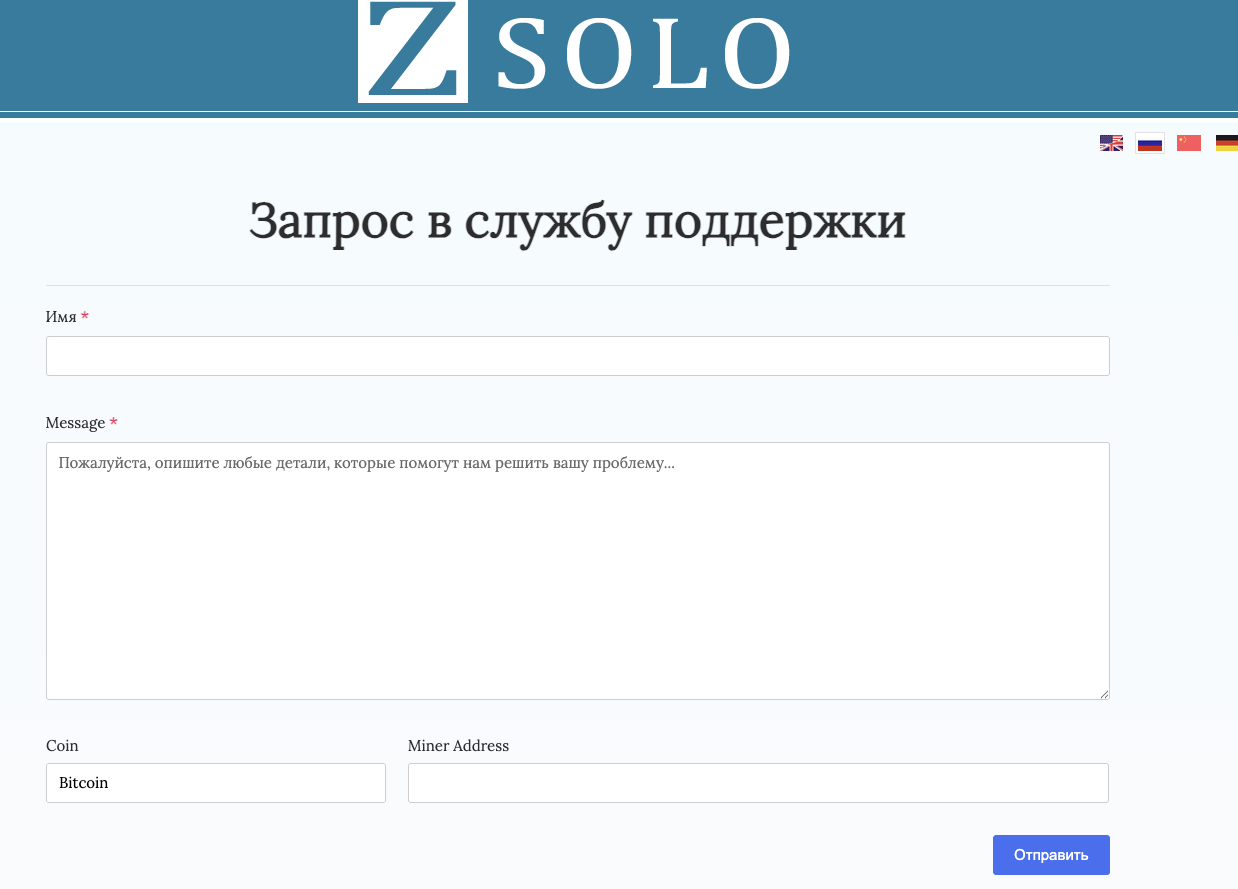Switch language to English flag

pyautogui.click(x=1111, y=143)
